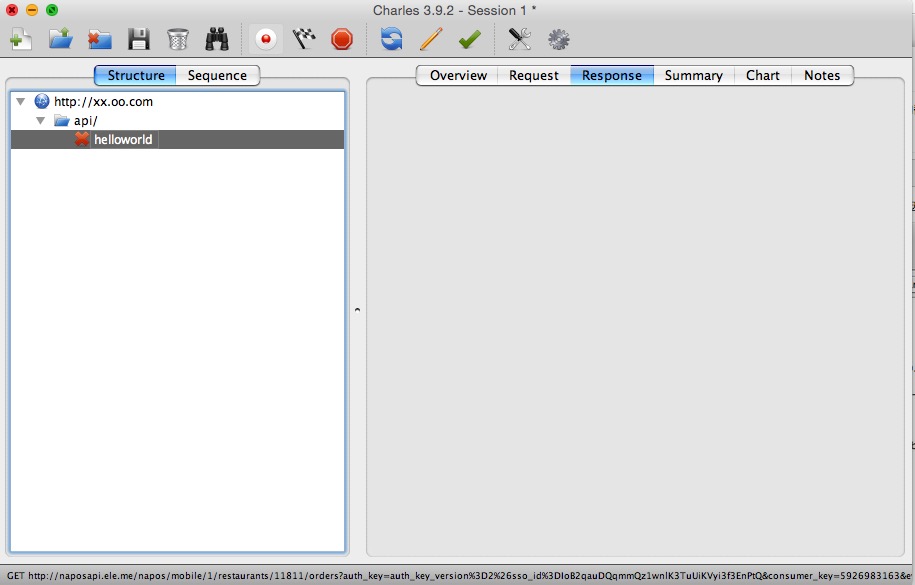The width and height of the screenshot is (915, 585).
Task: Clear the session with trash can icon
Action: coord(177,39)
